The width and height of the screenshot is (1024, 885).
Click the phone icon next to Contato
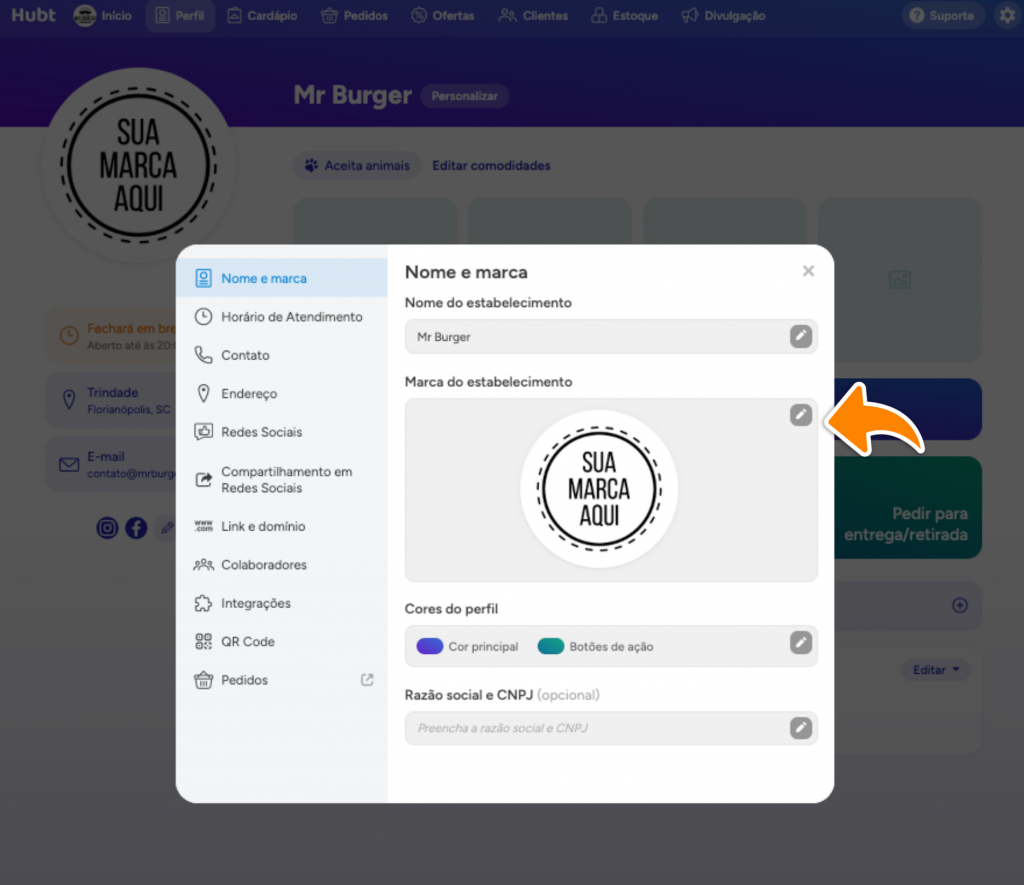coord(204,355)
